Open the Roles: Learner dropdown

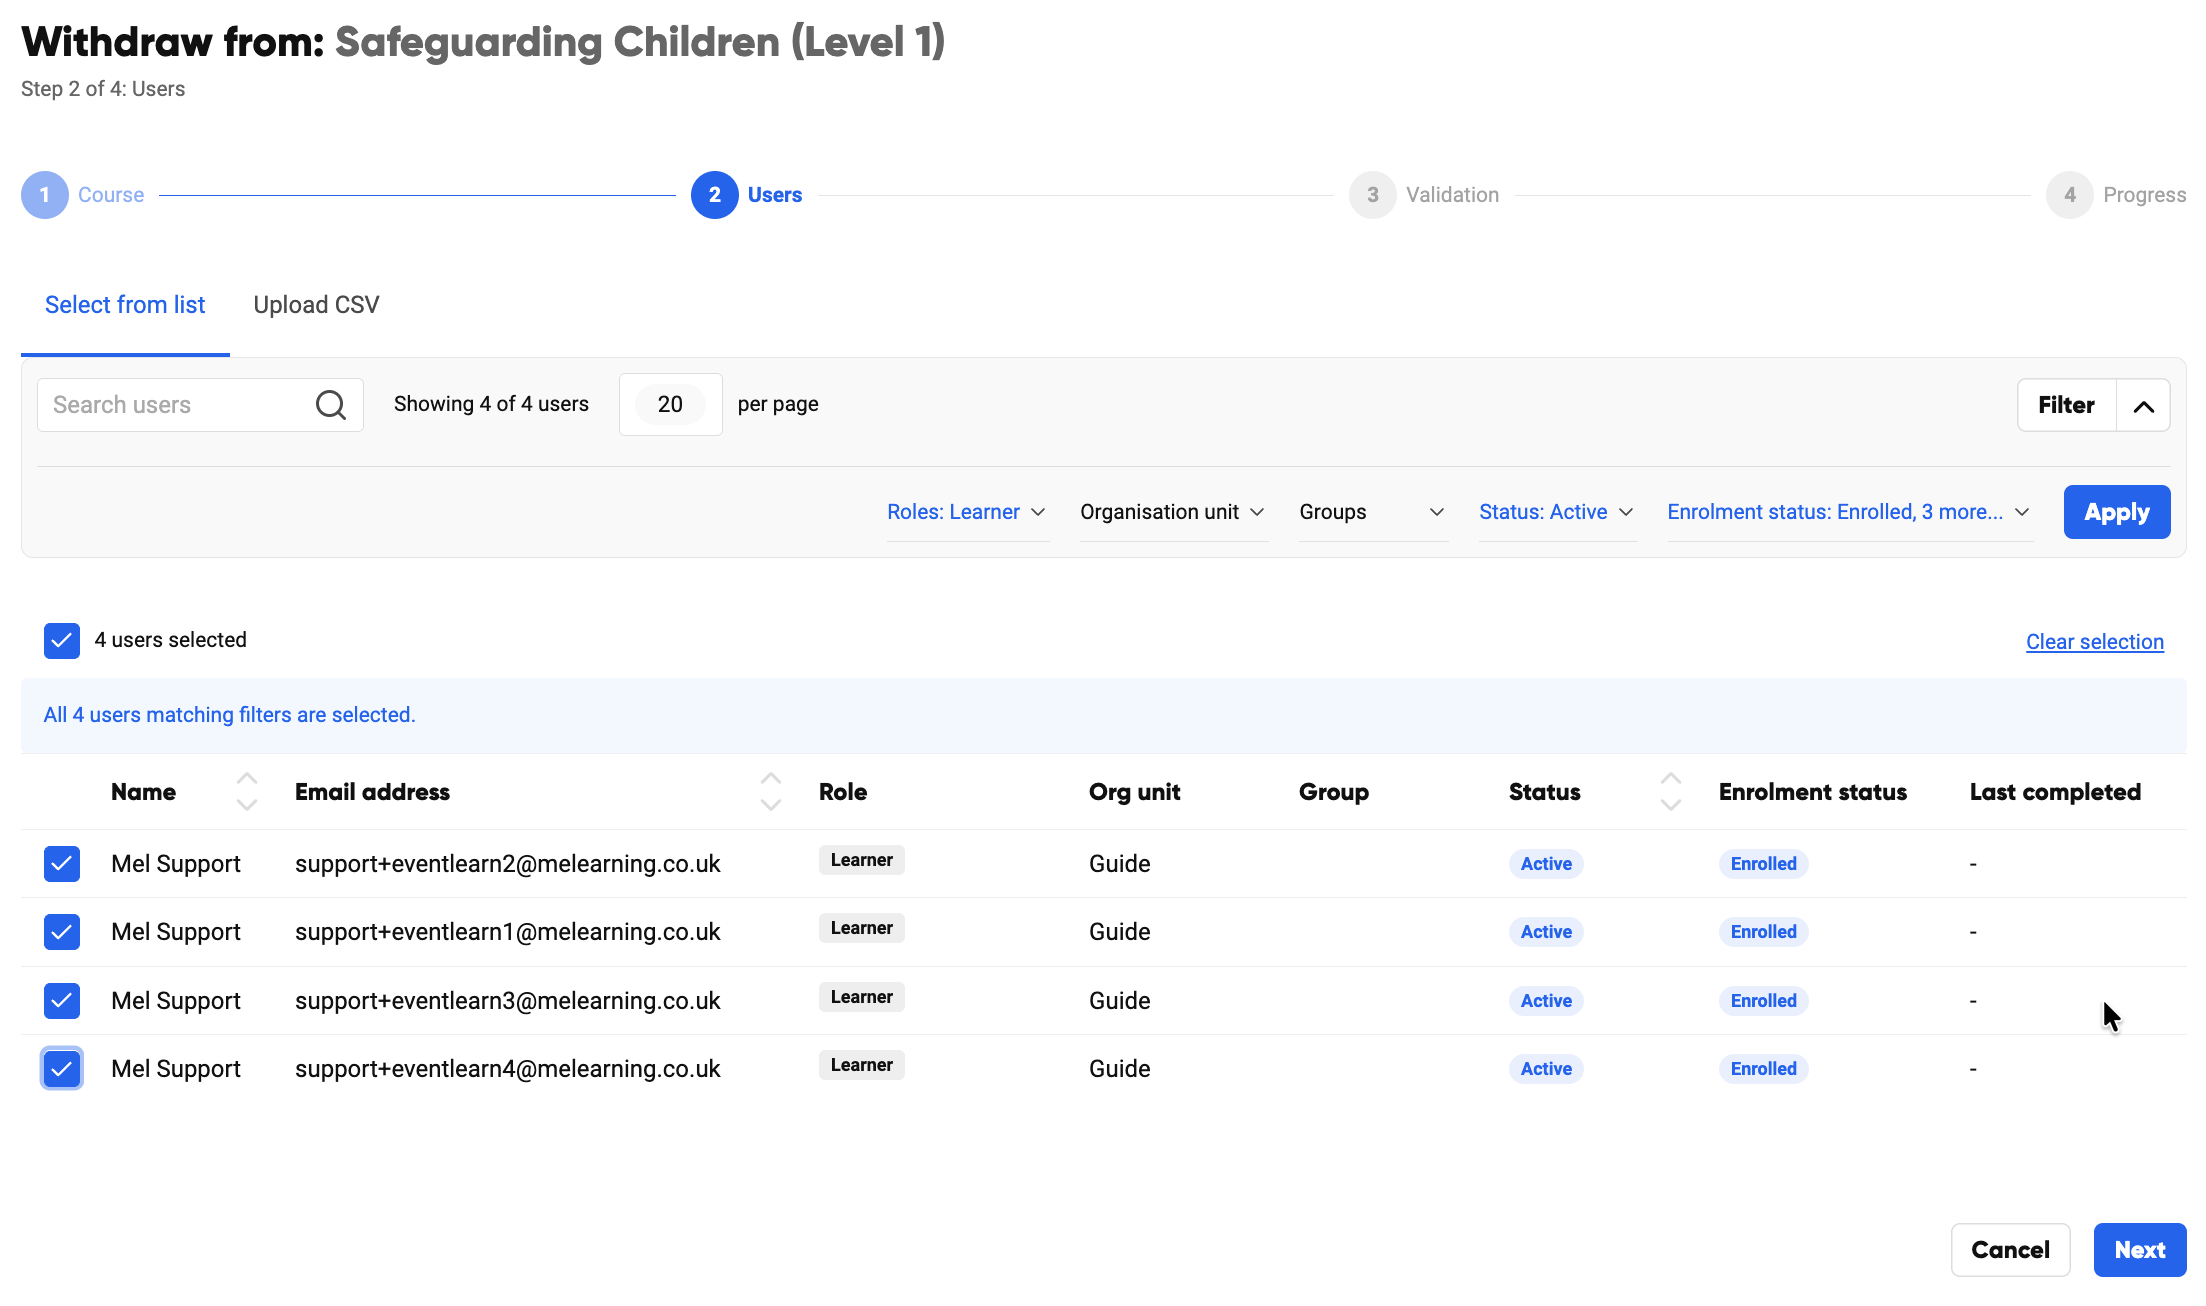(x=967, y=512)
